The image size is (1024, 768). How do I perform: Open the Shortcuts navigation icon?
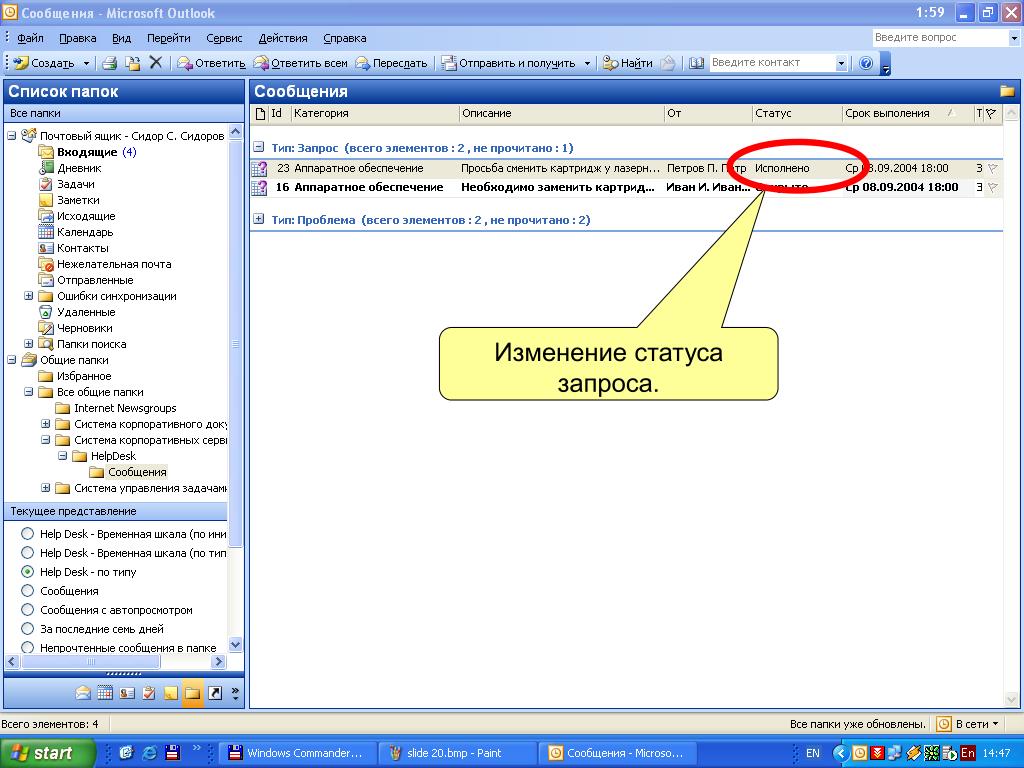pyautogui.click(x=215, y=693)
